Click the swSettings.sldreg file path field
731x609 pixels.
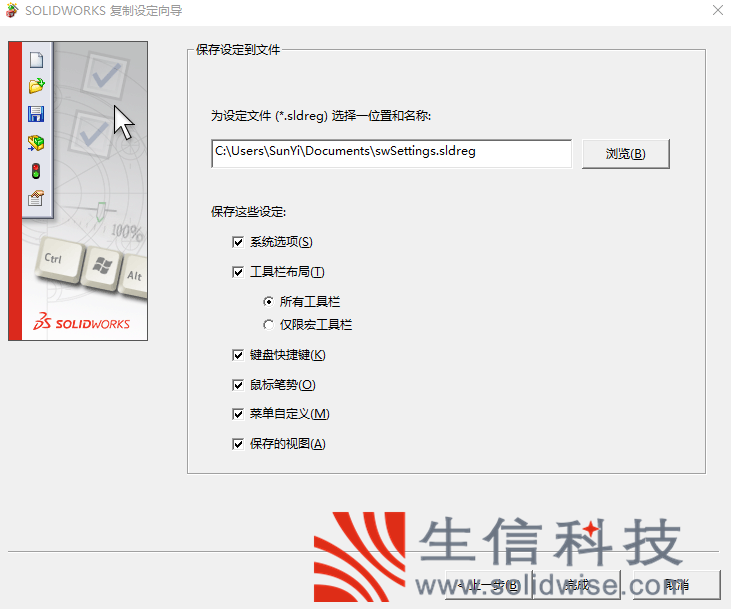click(x=390, y=153)
